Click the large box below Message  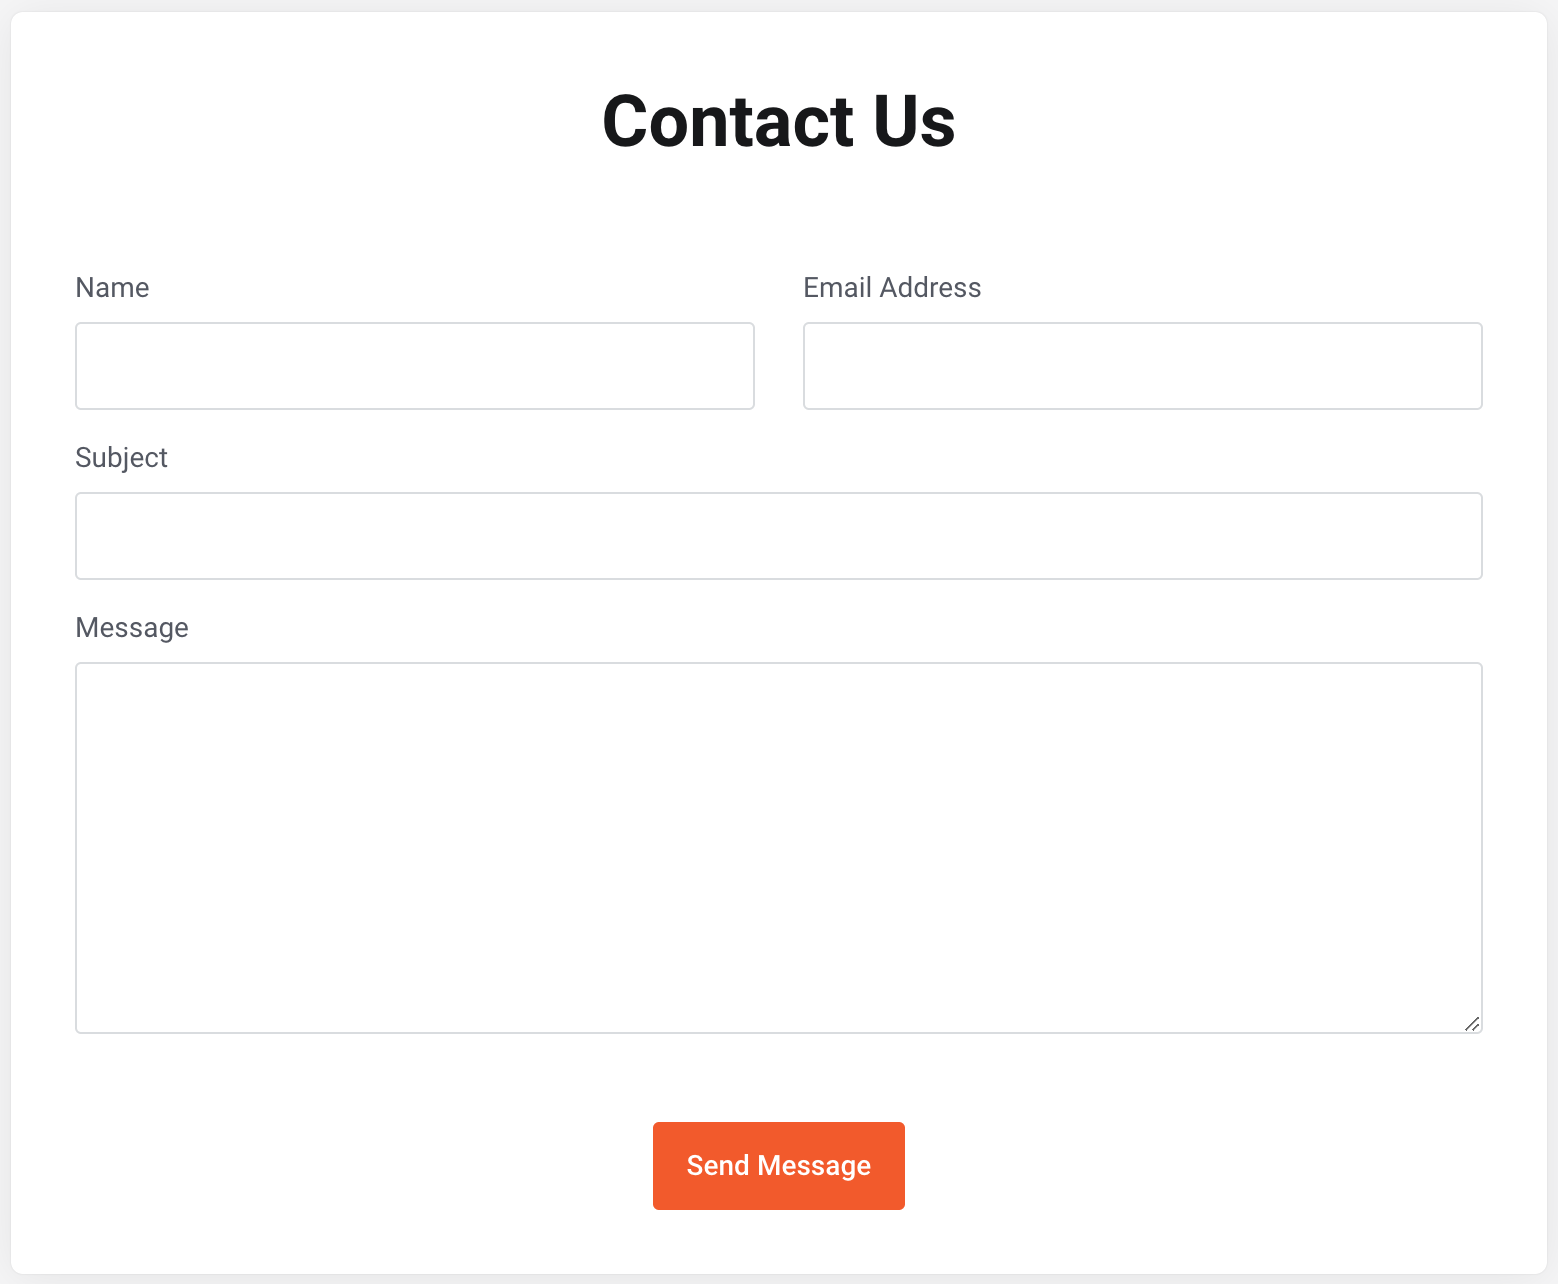pos(779,848)
